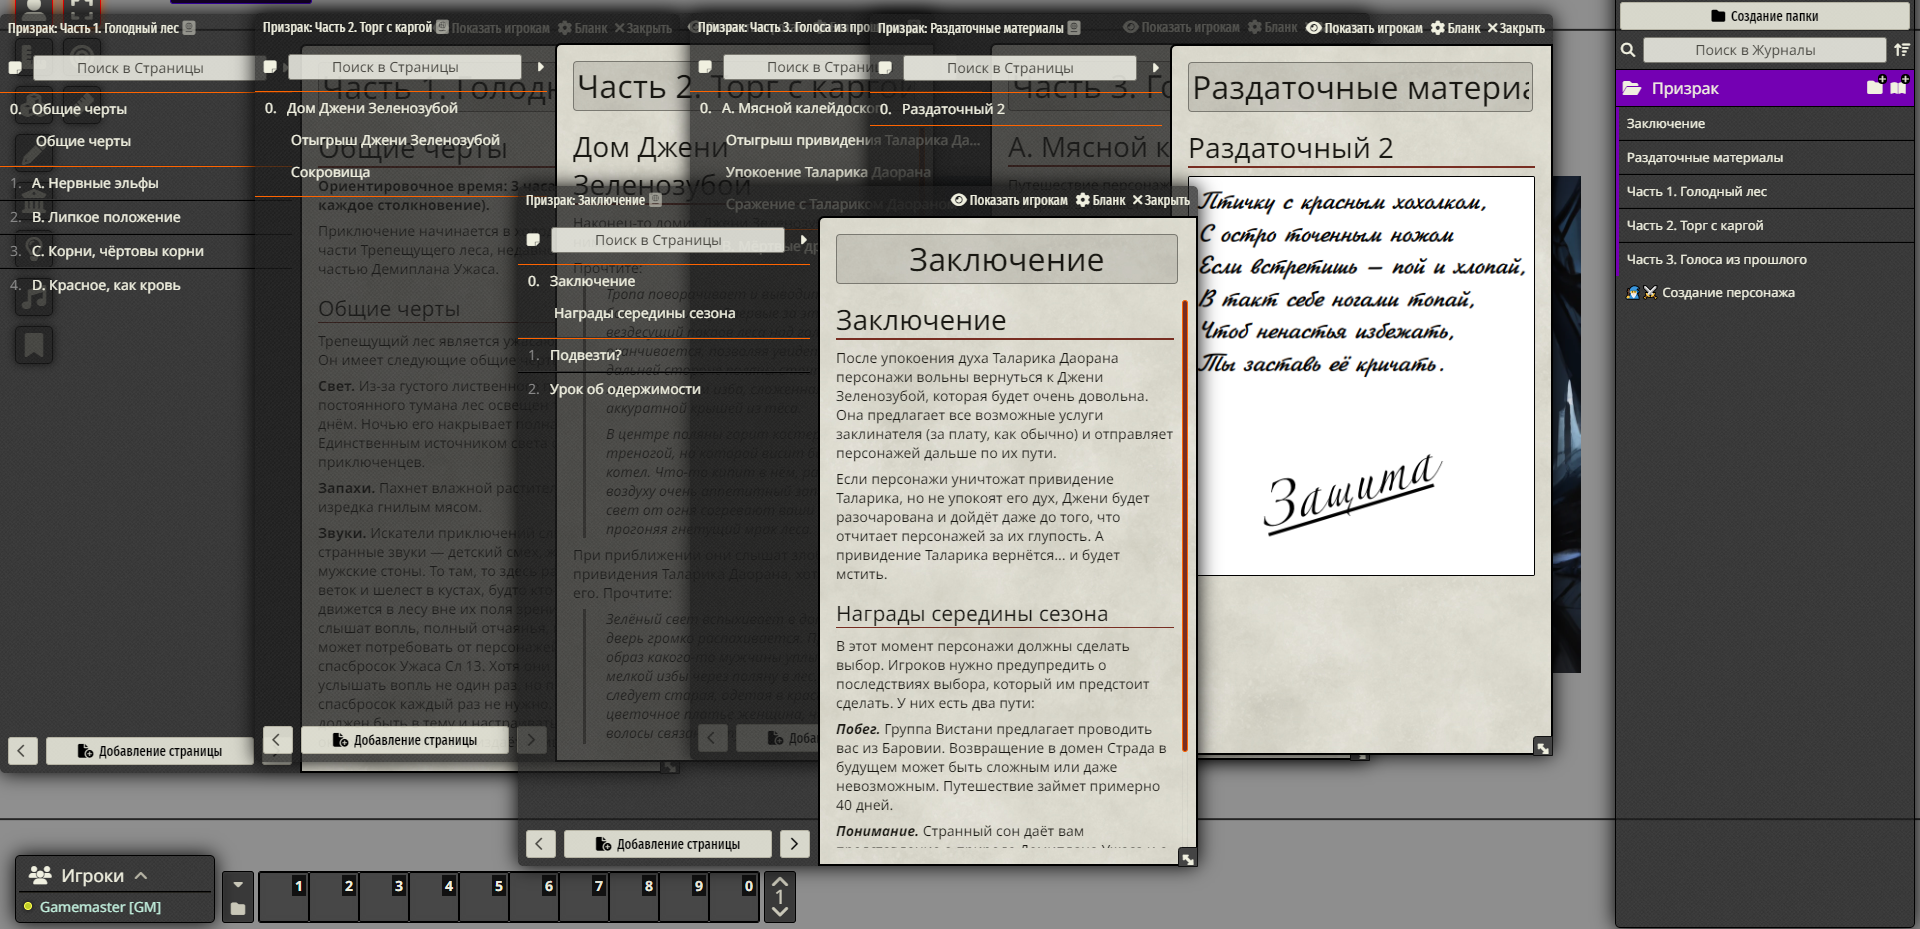This screenshot has height=929, width=1920.
Task: Click the Раздаточные материалы page title field
Action: [x=1361, y=88]
